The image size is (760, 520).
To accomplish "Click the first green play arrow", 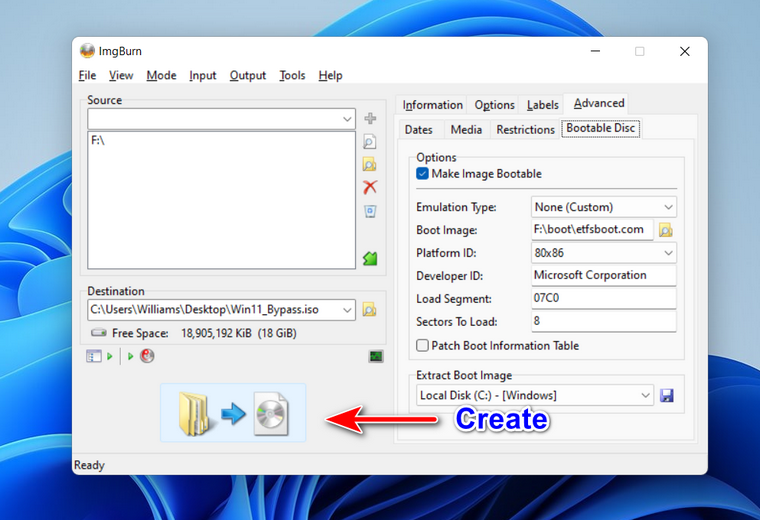I will pyautogui.click(x=110, y=356).
